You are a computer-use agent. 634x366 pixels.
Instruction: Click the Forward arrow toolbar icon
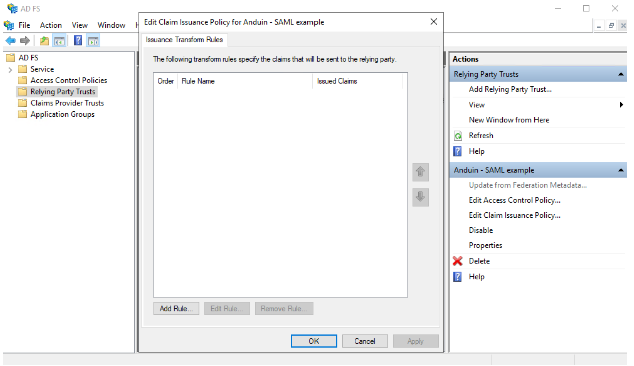tap(25, 40)
